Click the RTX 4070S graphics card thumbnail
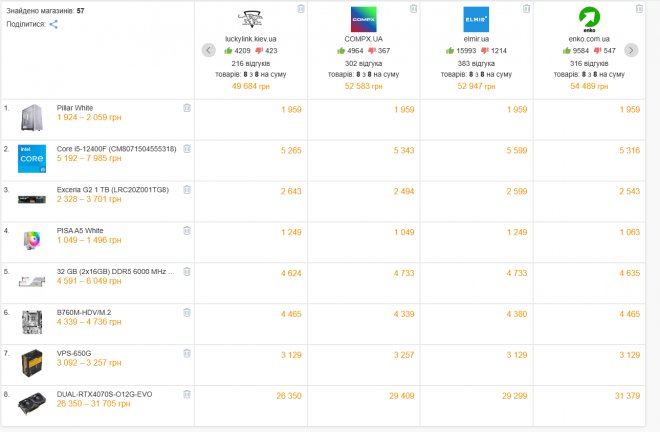Viewport: 660px width, 432px height. click(31, 400)
